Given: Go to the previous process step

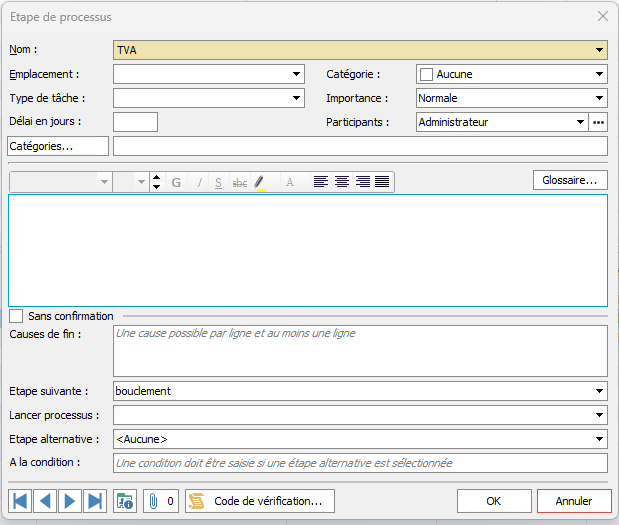Looking at the screenshot, I should point(45,501).
